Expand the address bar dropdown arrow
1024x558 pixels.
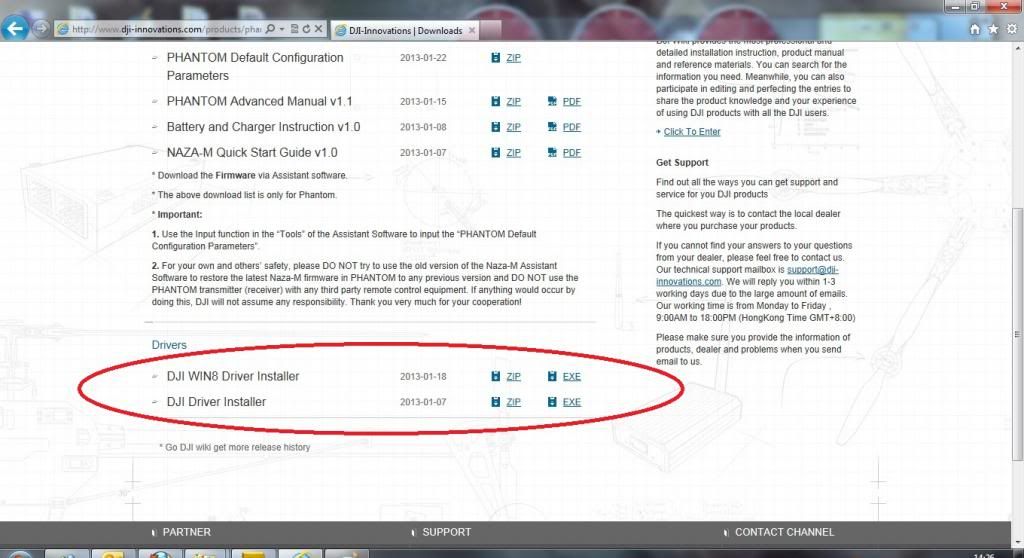pos(282,29)
